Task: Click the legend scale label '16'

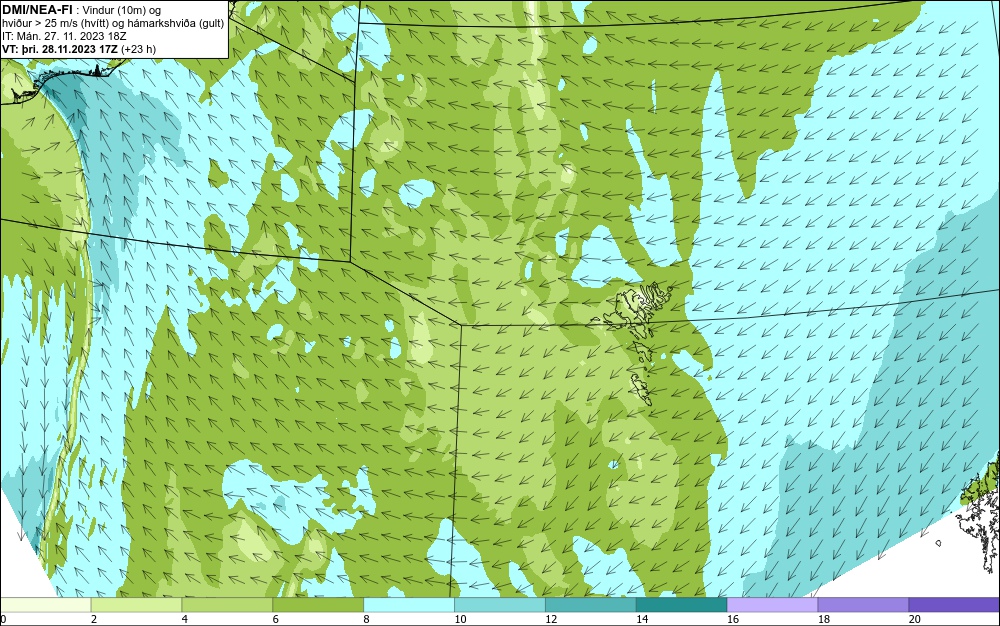Action: pos(733,619)
